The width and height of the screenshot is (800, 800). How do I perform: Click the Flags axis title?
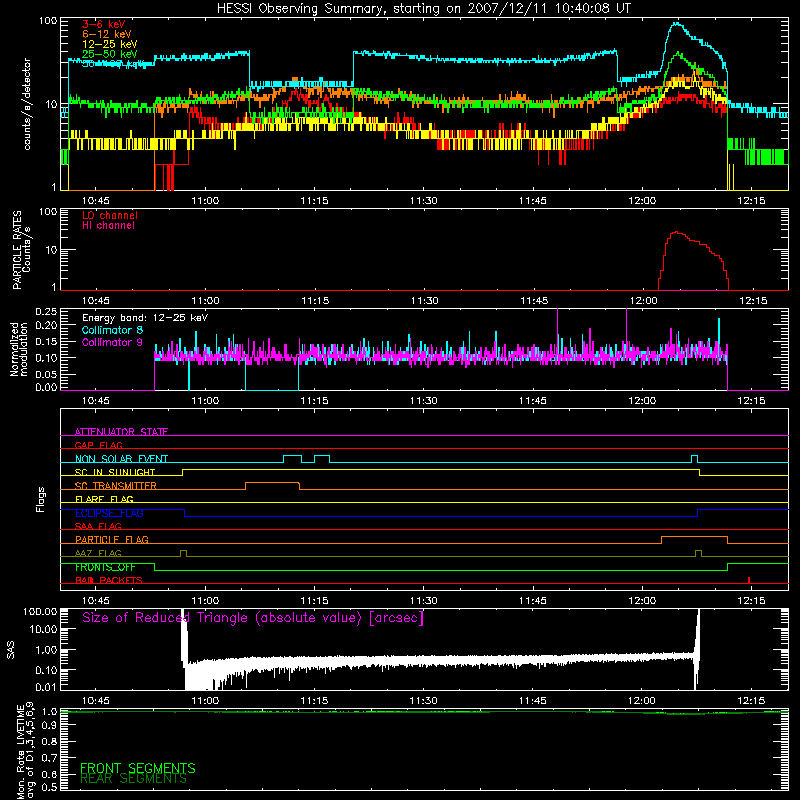coord(41,499)
